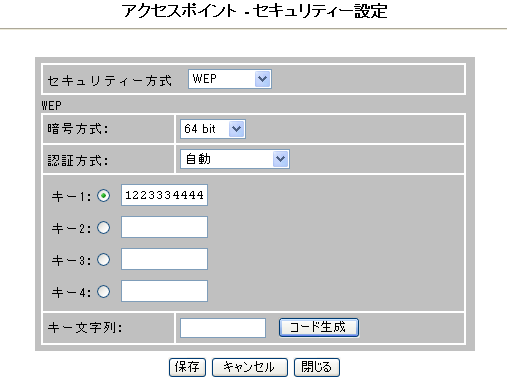Viewport: 507px width, 386px height.
Task: Click the コード生成 button
Action: (319, 327)
